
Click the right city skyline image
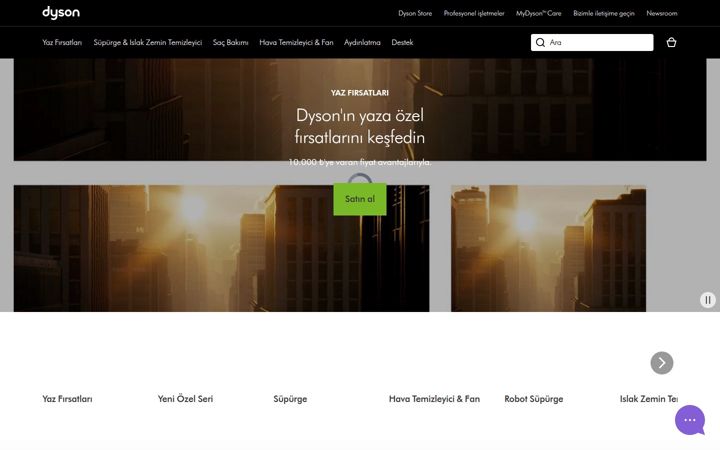point(548,248)
